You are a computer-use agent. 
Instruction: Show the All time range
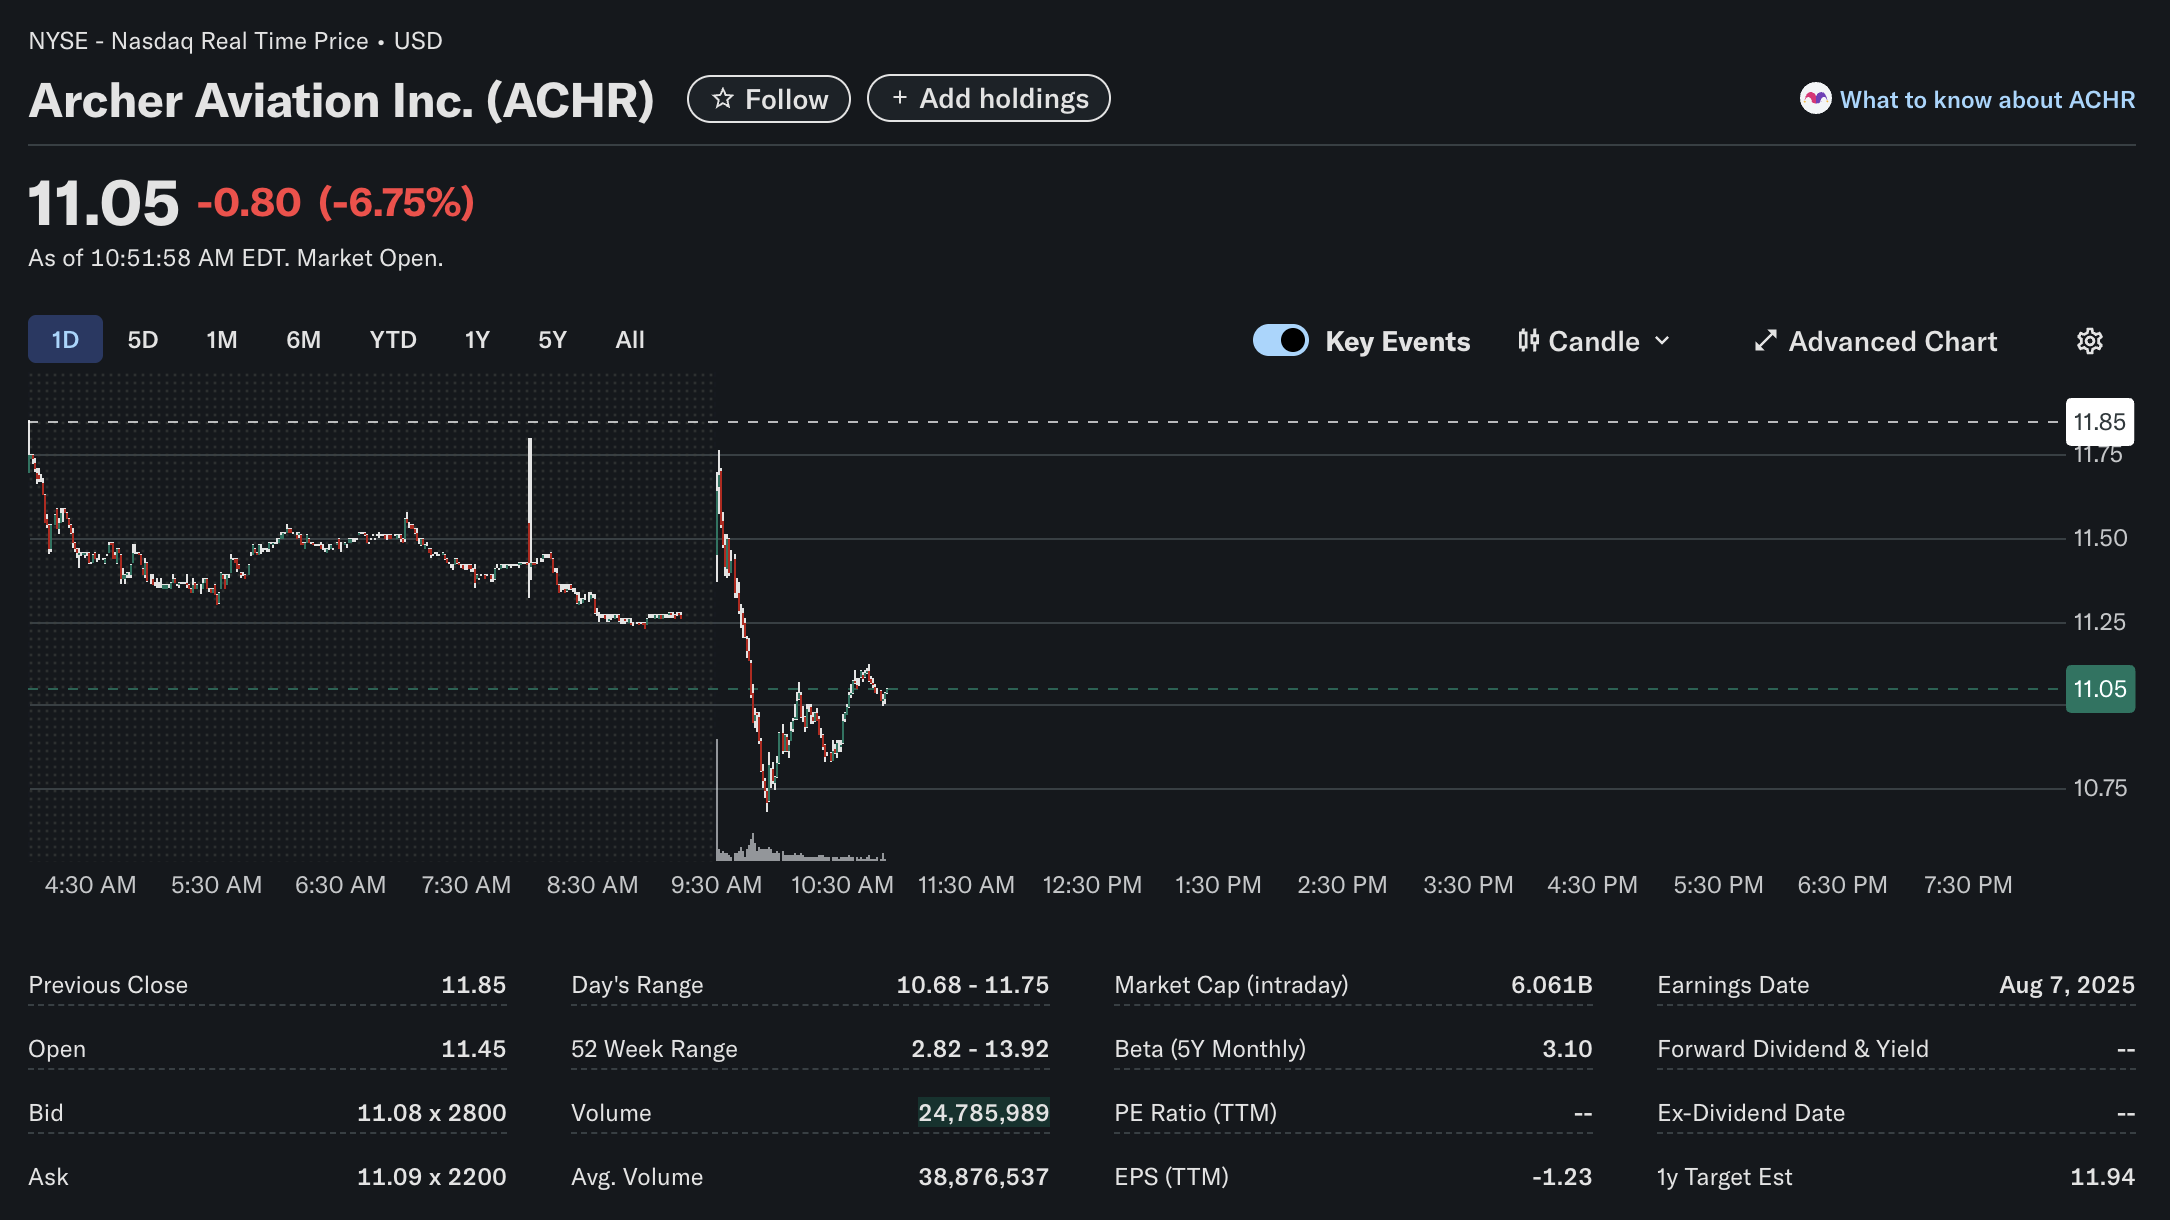click(630, 339)
